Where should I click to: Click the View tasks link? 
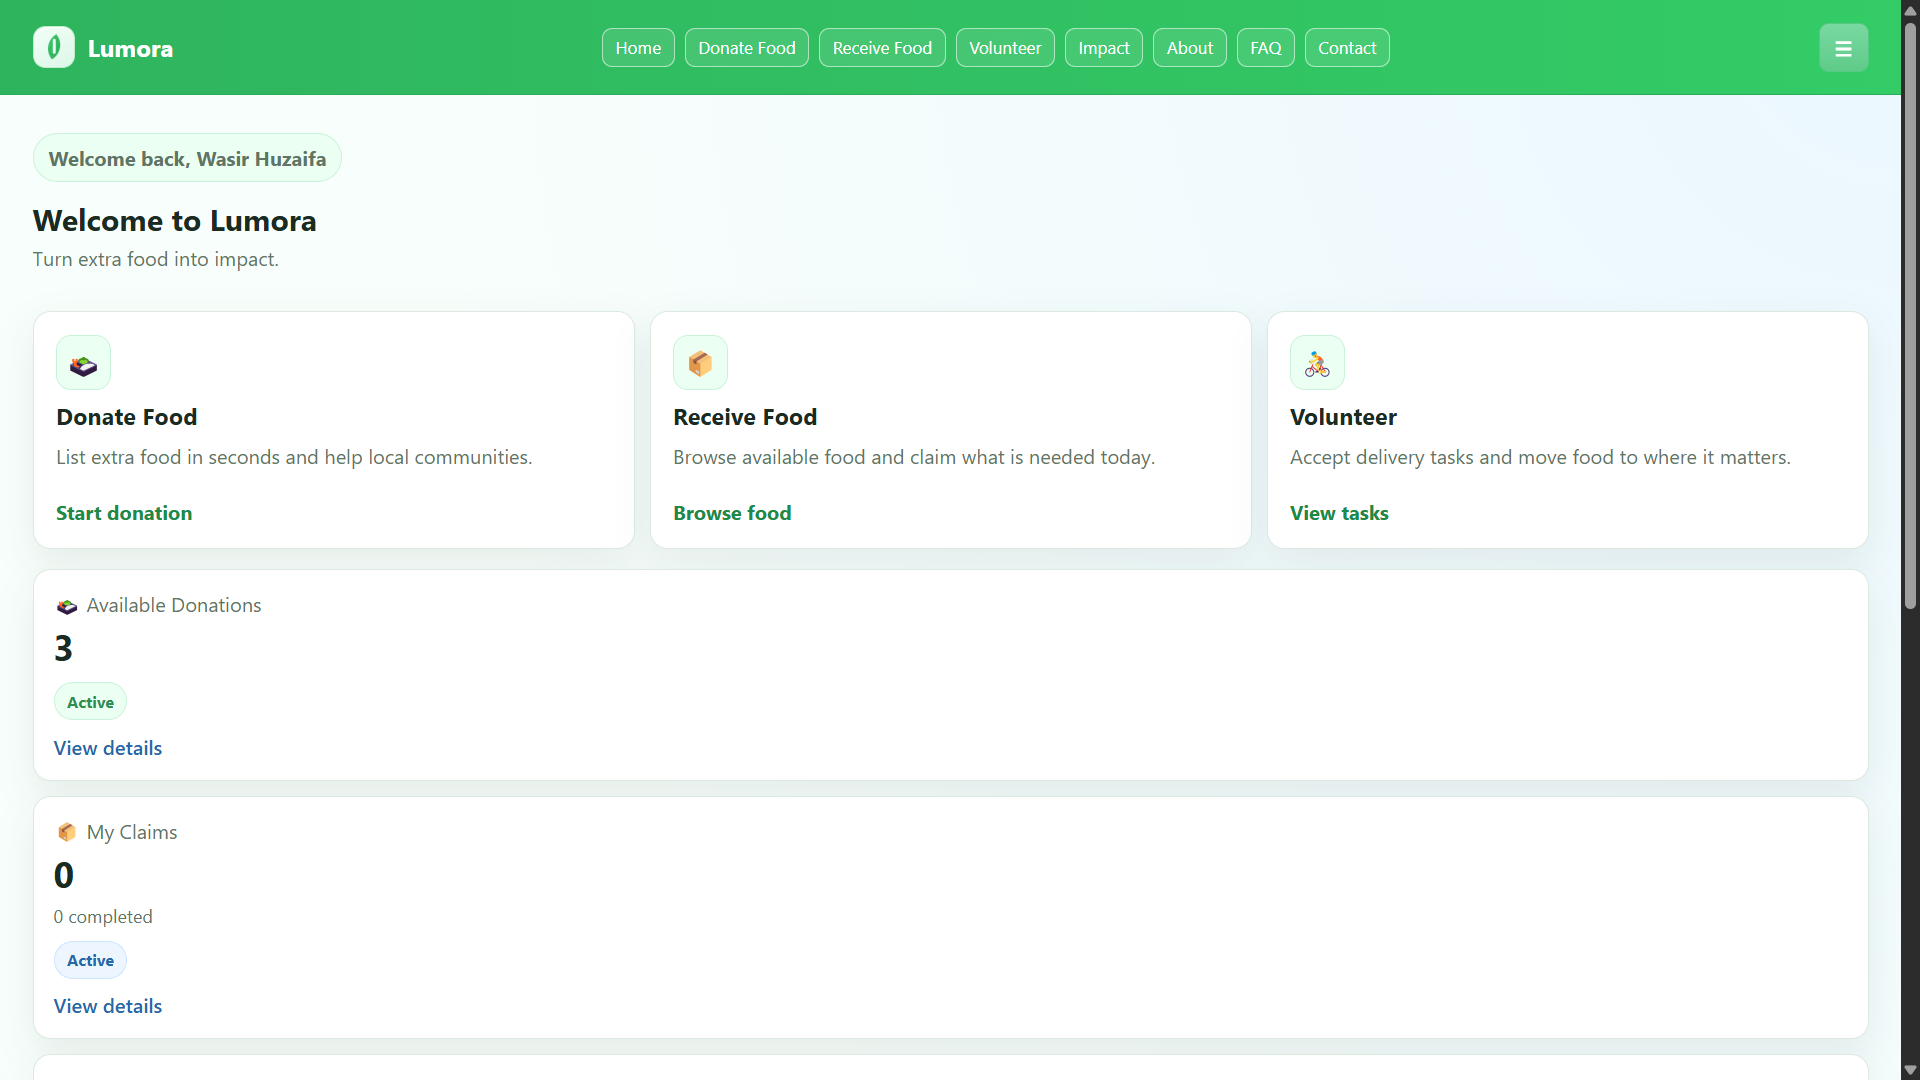click(1339, 513)
